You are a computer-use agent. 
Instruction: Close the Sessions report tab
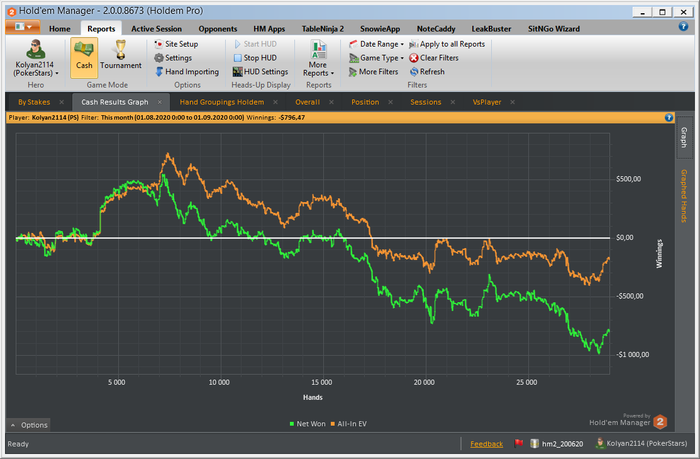(x=453, y=102)
